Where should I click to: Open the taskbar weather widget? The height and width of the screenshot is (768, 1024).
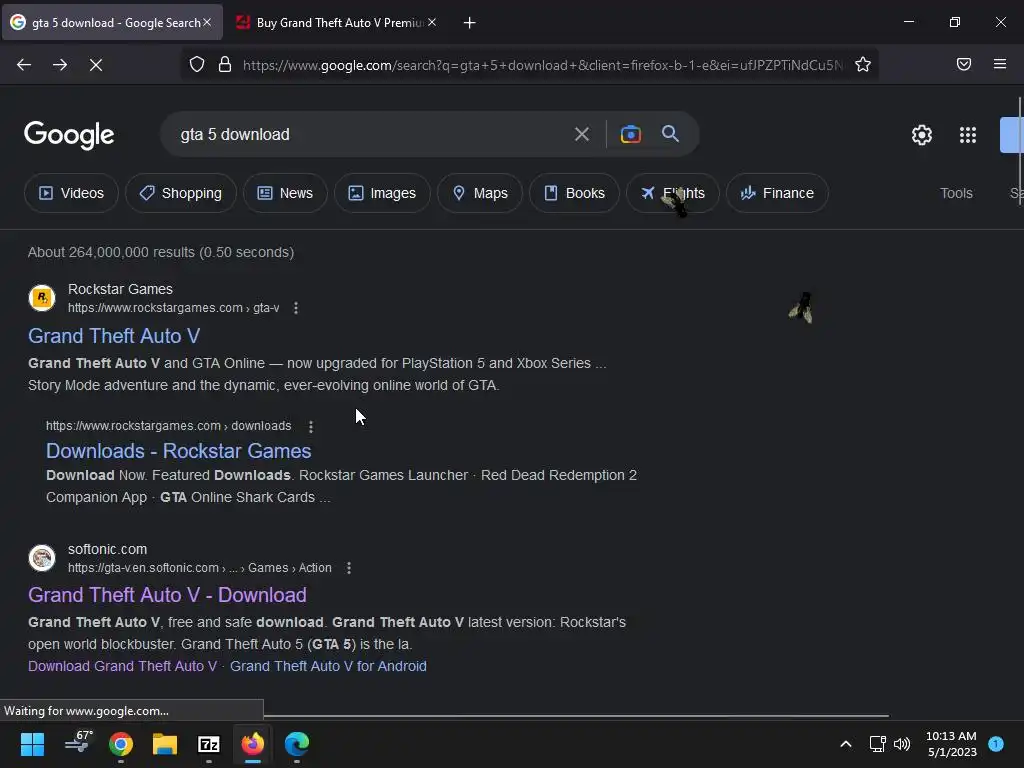[x=79, y=743]
